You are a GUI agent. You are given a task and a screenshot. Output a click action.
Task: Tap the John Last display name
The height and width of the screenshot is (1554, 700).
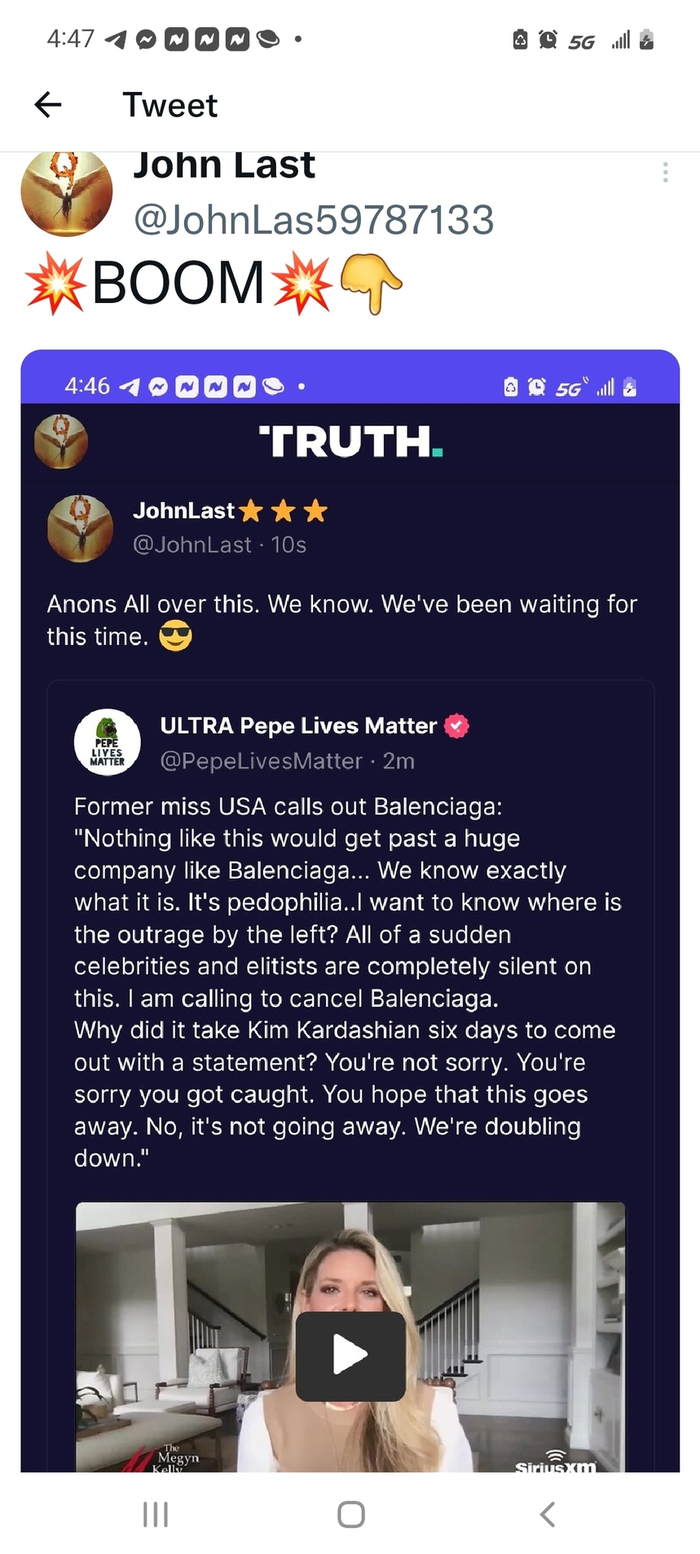coord(224,166)
